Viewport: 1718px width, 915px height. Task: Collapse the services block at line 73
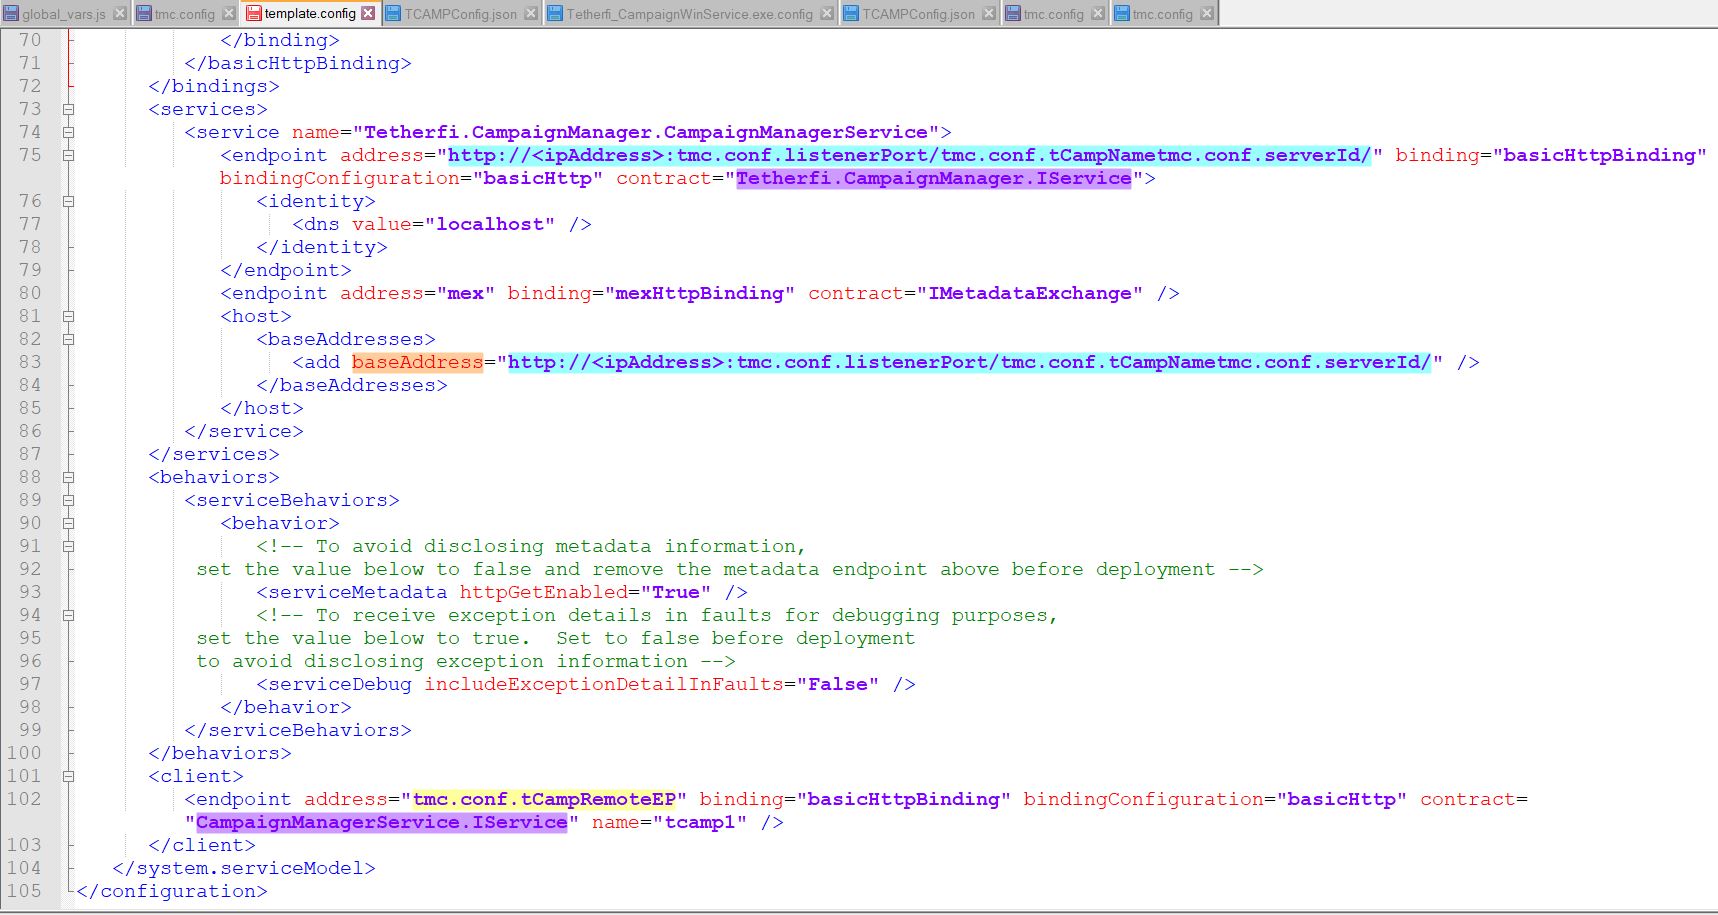(68, 109)
